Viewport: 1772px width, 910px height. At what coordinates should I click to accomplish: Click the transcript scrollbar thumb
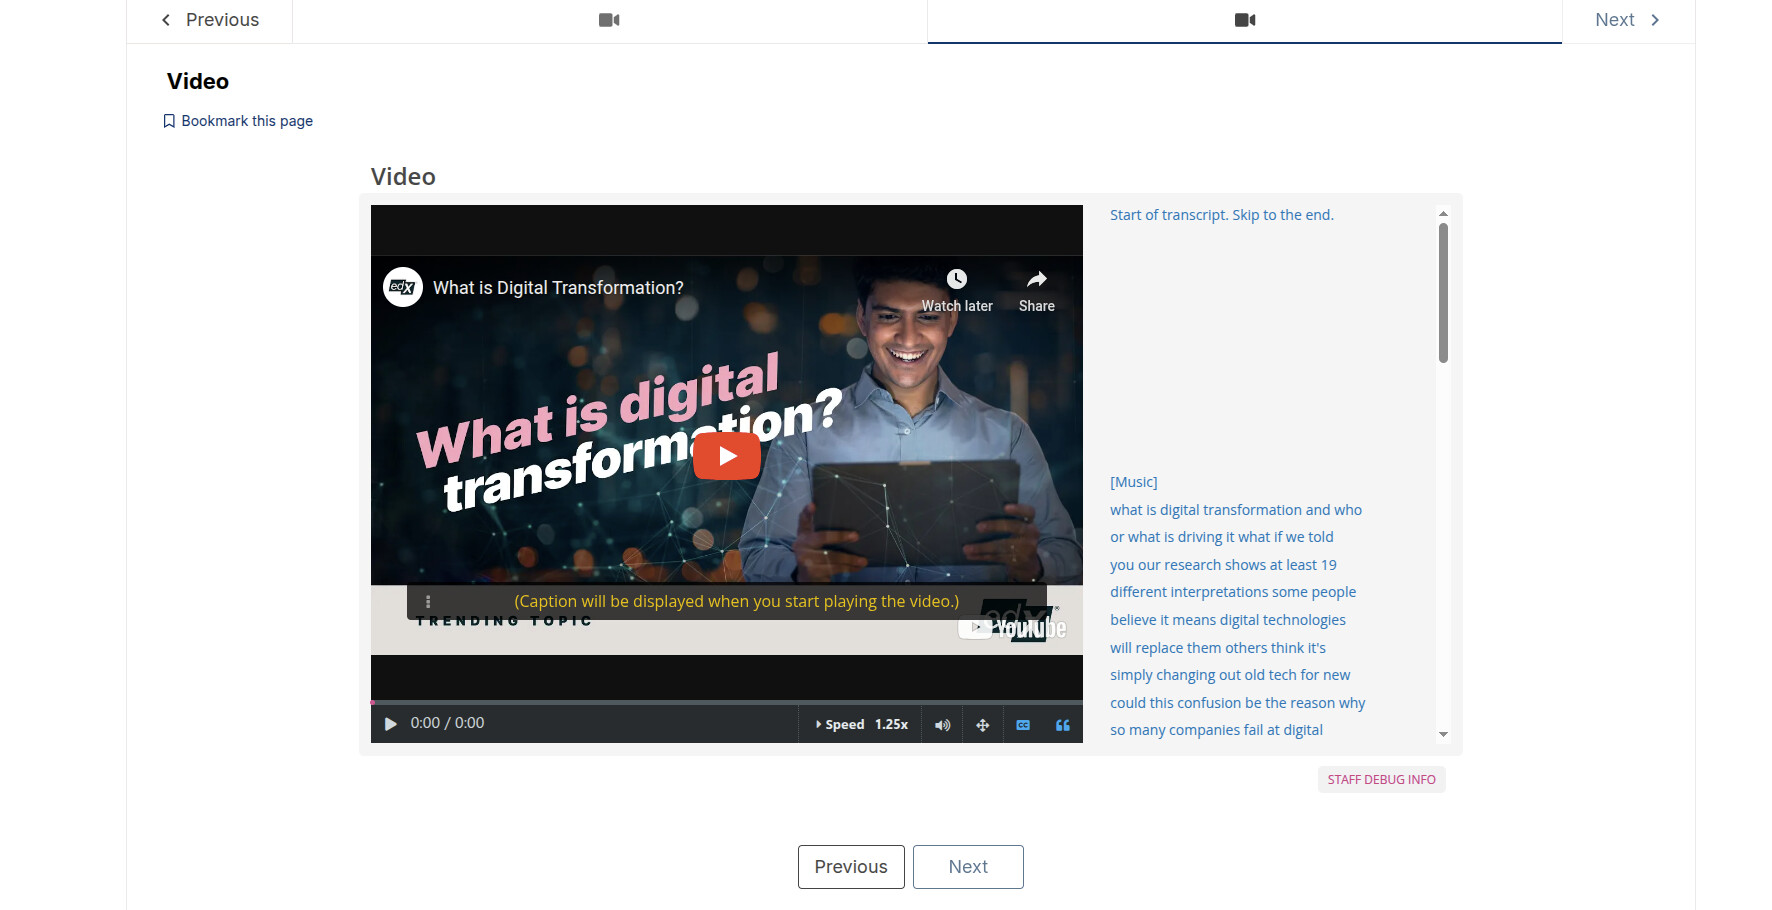pyautogui.click(x=1443, y=292)
